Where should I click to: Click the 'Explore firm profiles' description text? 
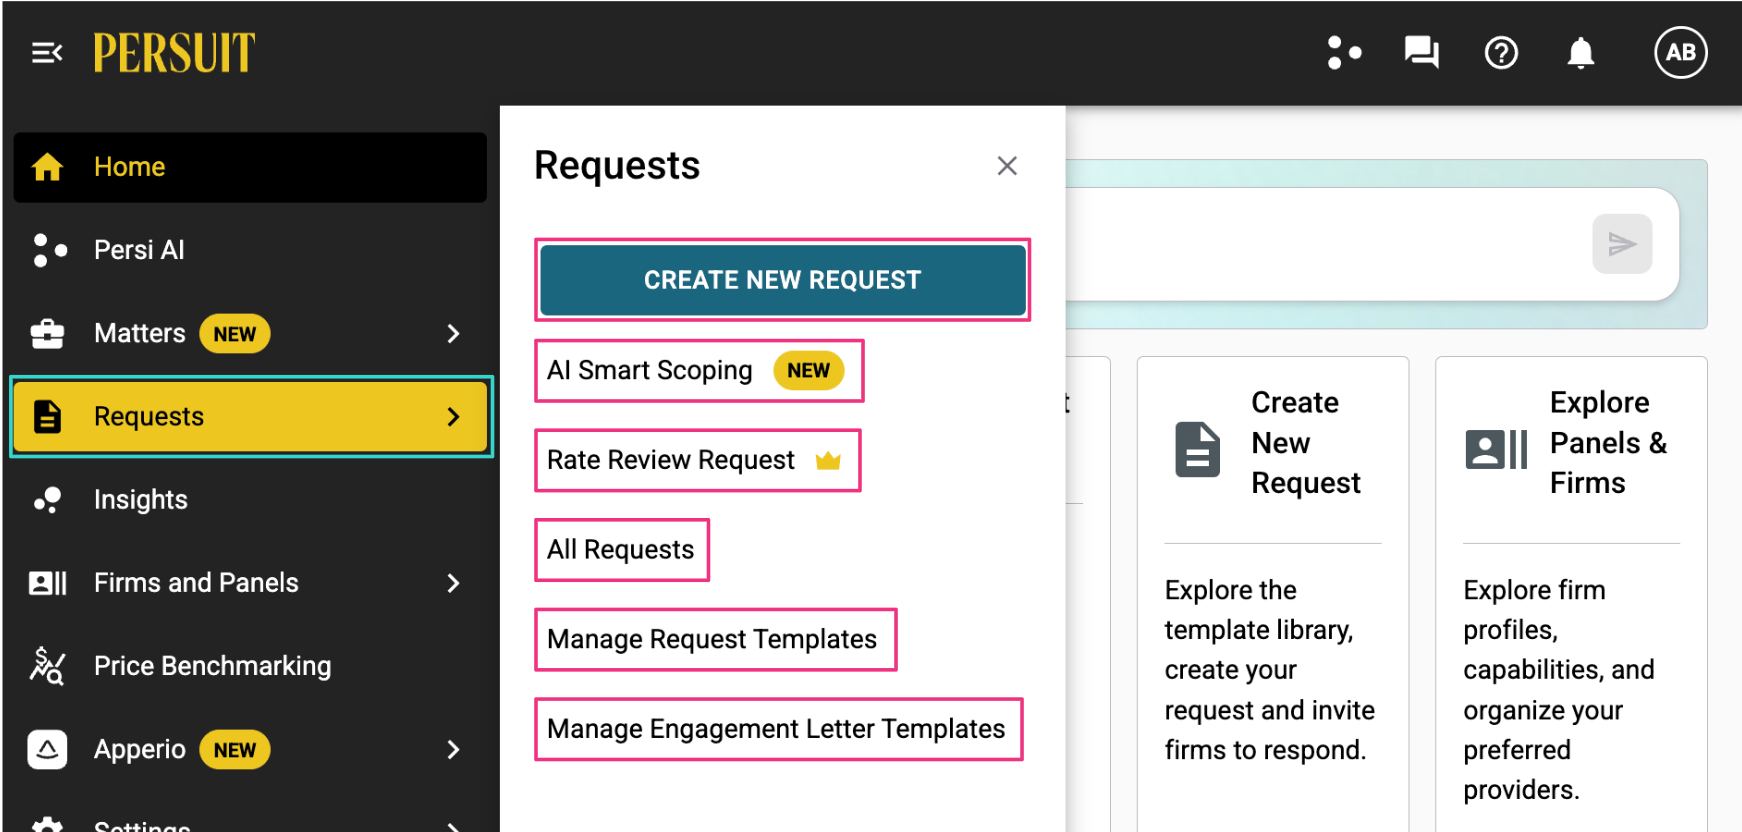(x=1559, y=690)
